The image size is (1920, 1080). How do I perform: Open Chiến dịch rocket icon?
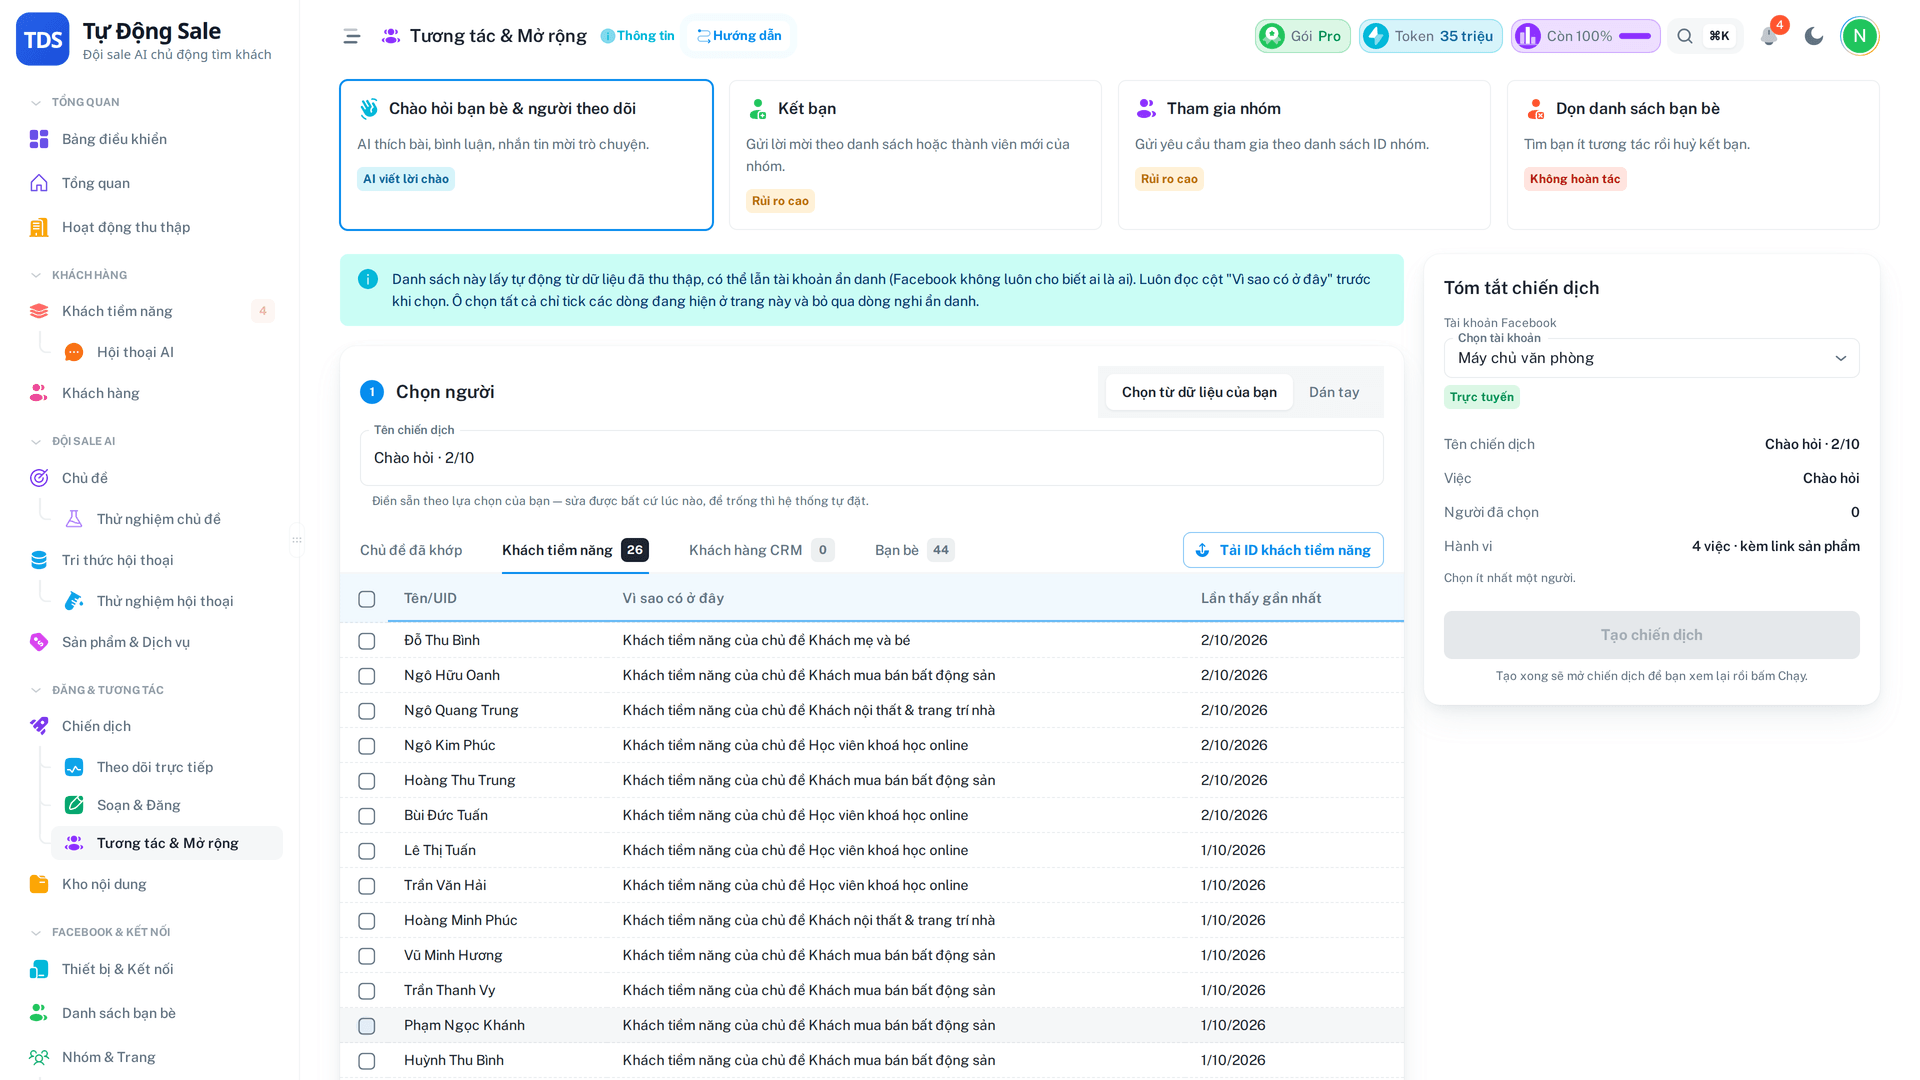click(x=39, y=726)
